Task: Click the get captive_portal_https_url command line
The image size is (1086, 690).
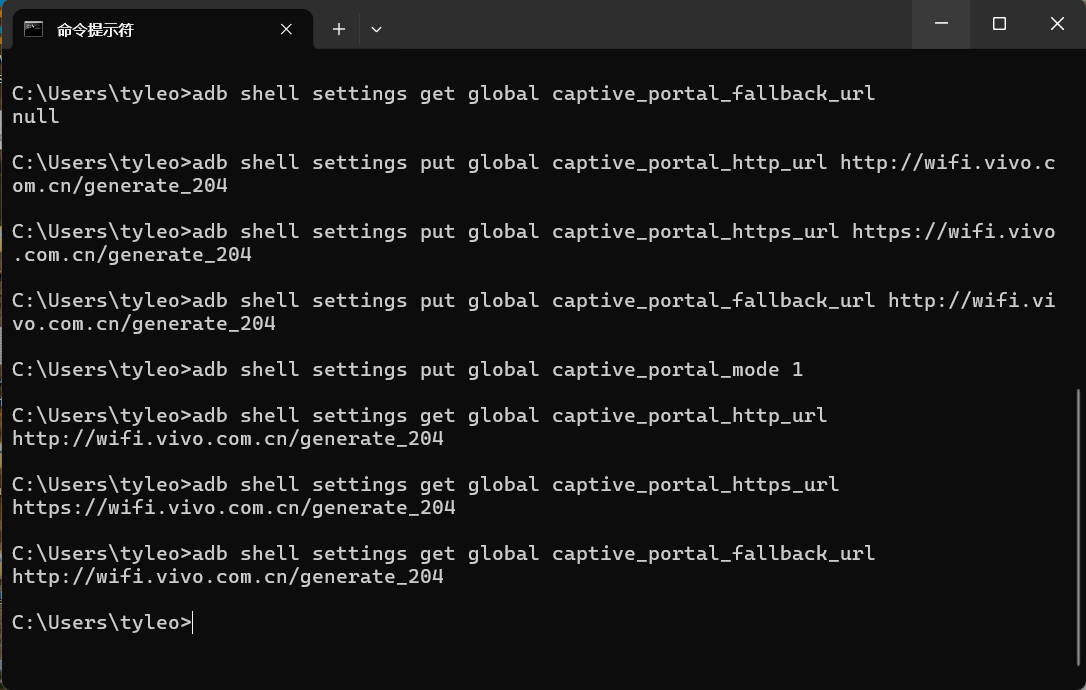Action: (x=425, y=484)
